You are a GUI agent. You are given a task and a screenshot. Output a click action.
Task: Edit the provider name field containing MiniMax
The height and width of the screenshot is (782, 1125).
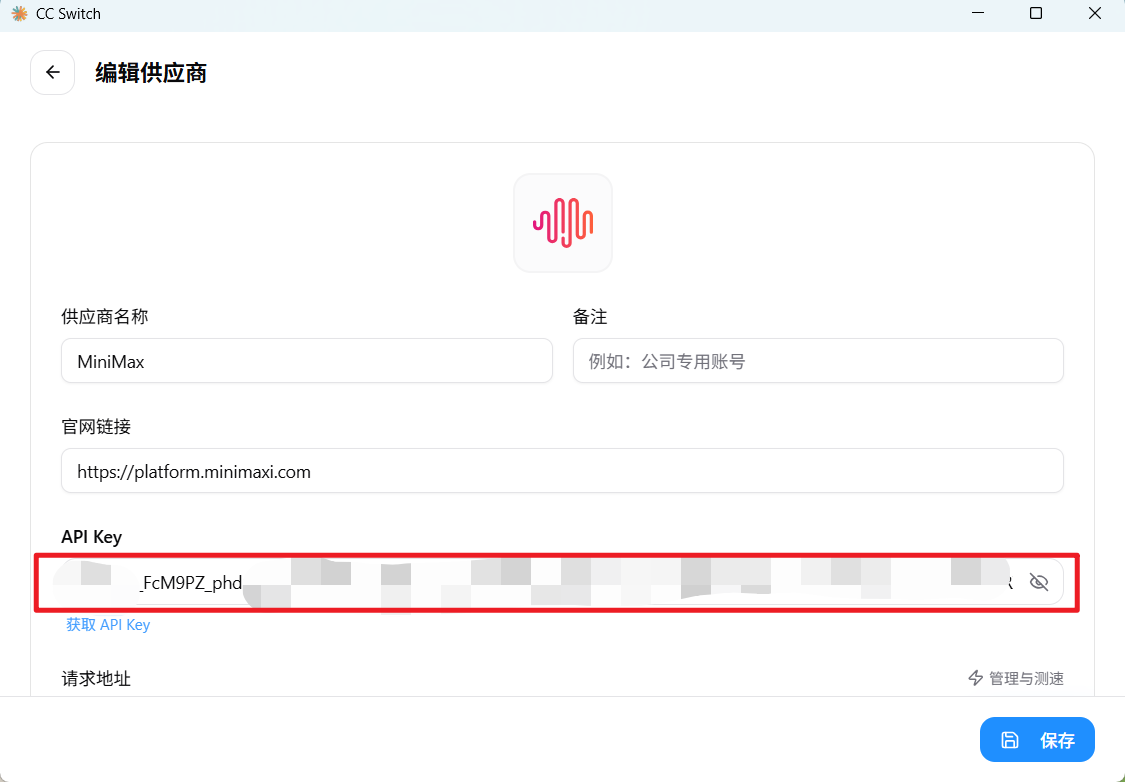306,361
